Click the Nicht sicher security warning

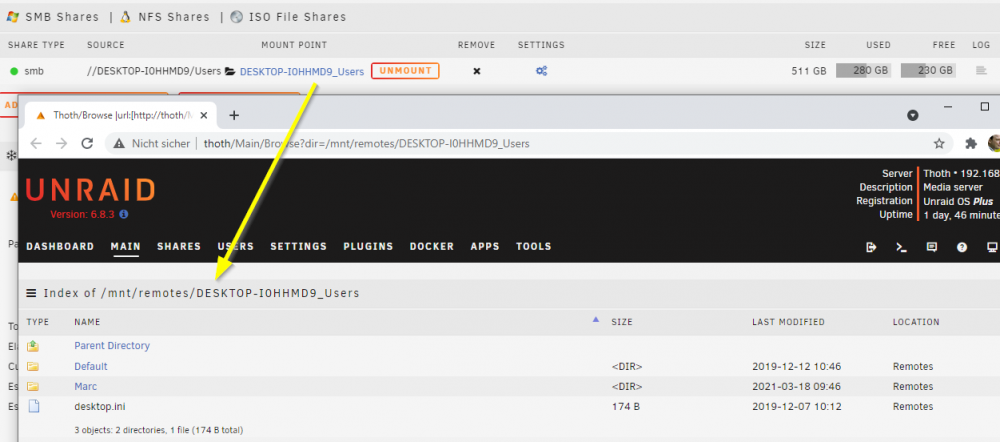tap(151, 144)
